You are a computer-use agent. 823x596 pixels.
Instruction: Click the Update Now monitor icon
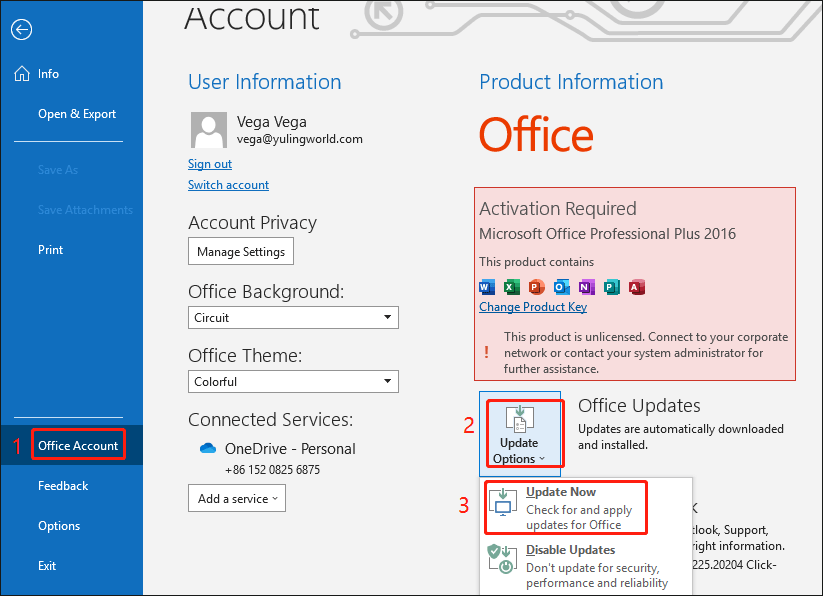tap(503, 503)
